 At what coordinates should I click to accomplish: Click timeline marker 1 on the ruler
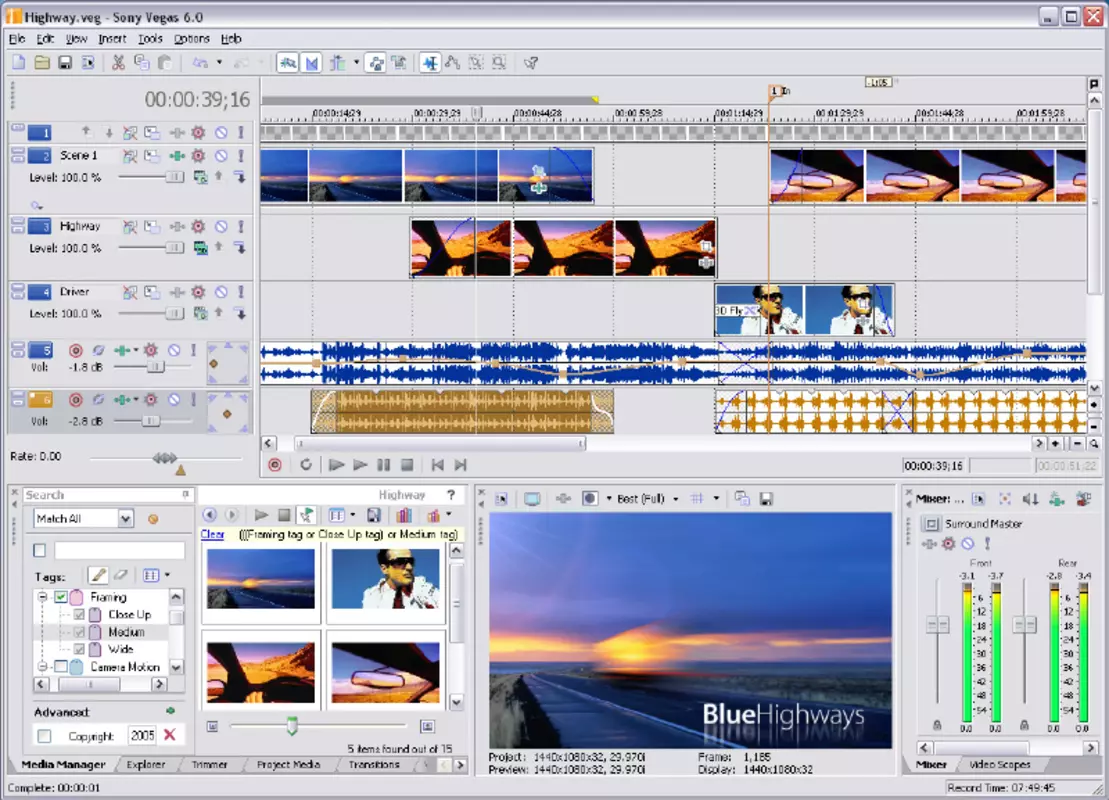point(774,91)
